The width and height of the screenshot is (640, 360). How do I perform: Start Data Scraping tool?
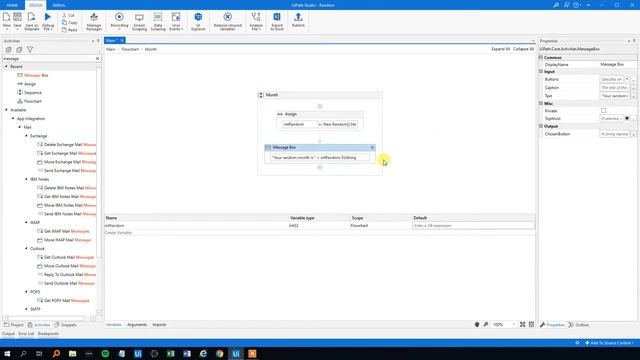[x=158, y=21]
